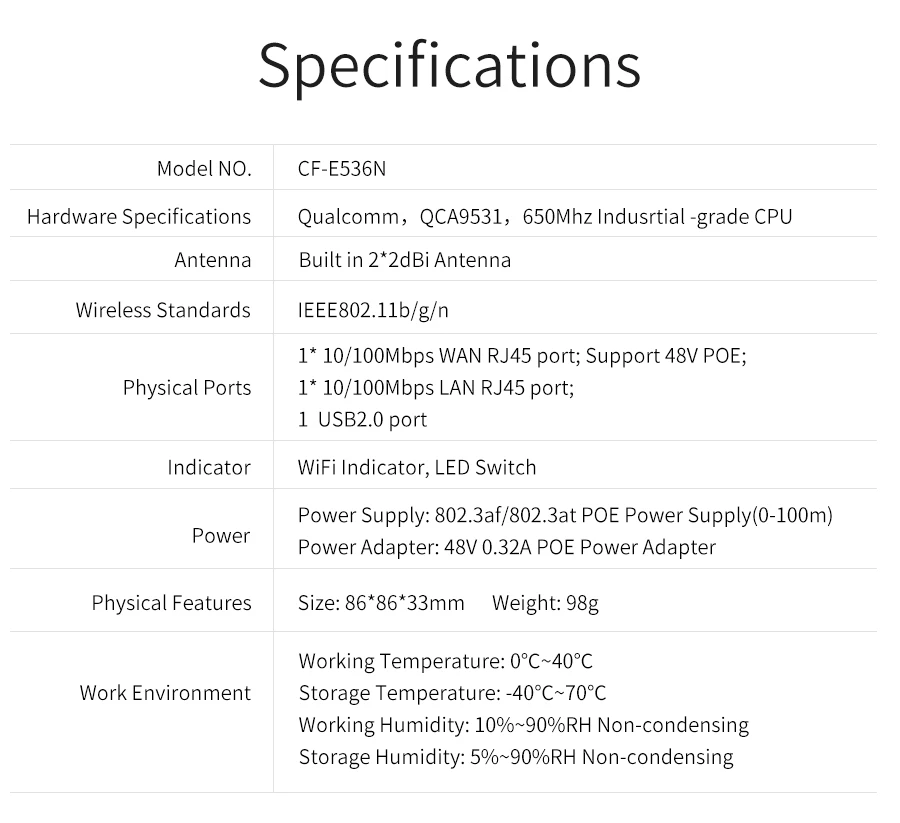Select the Power row label
900x823 pixels.
(x=221, y=536)
